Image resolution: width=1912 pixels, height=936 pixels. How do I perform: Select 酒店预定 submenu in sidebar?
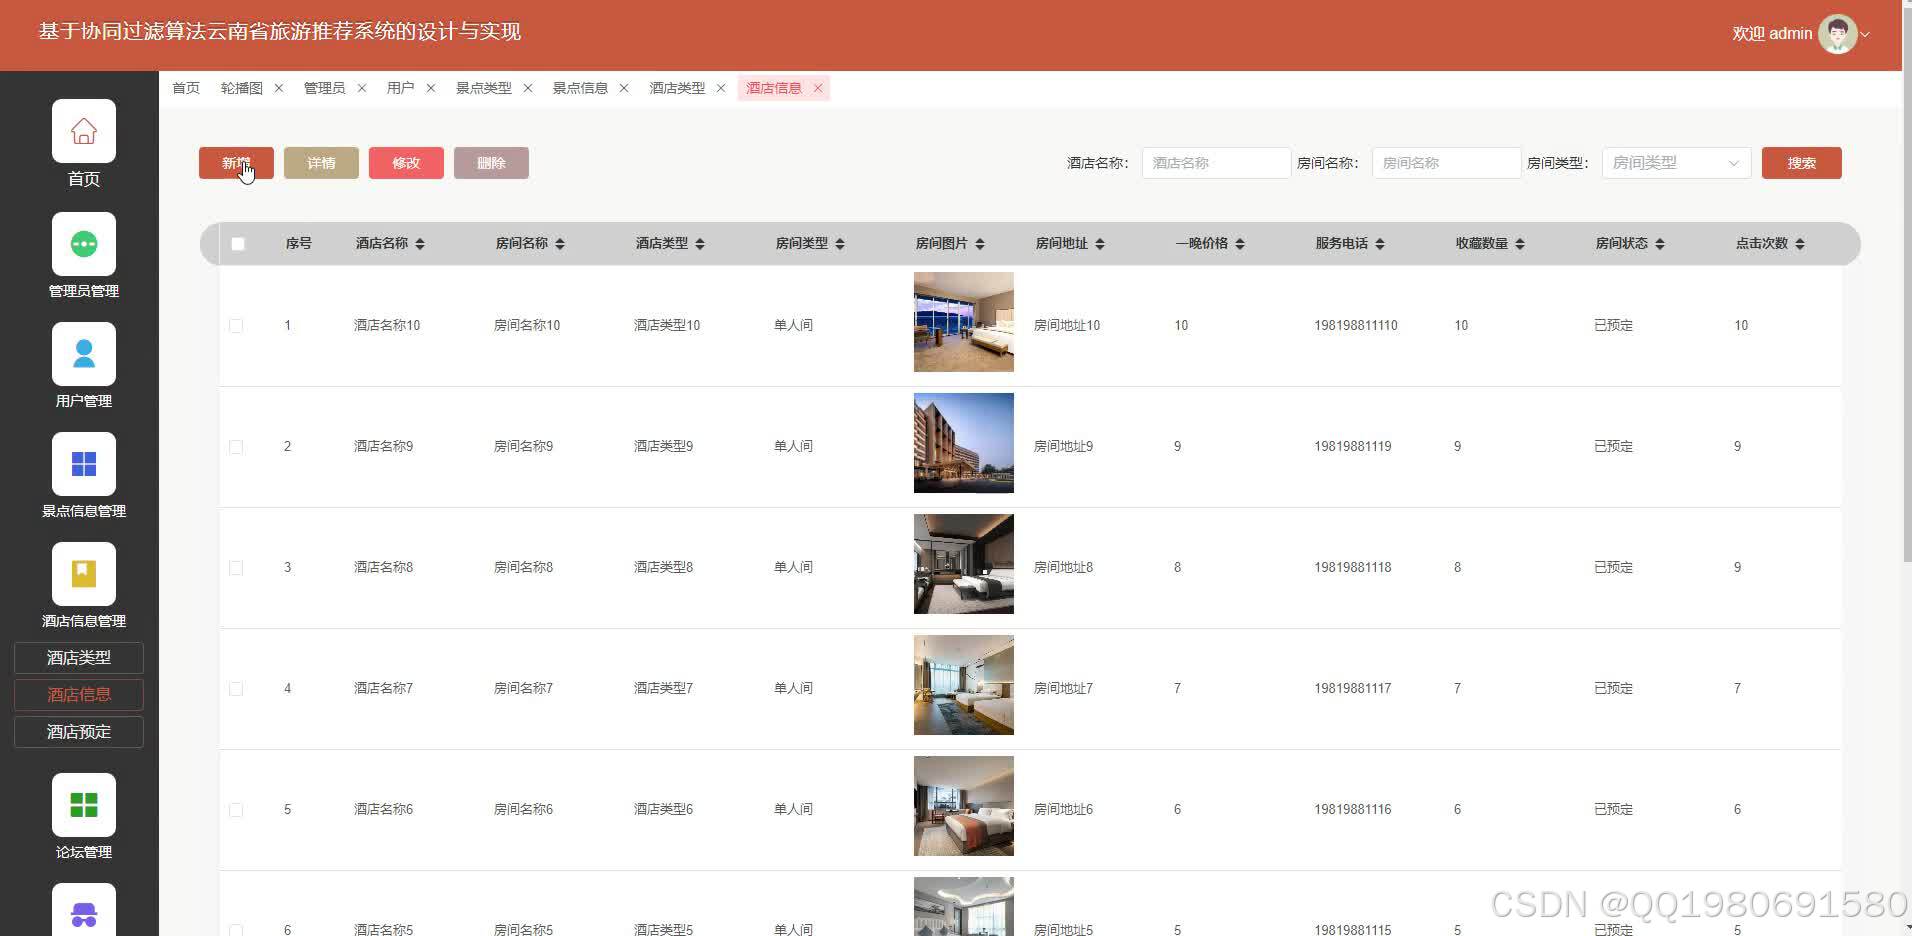(x=79, y=732)
